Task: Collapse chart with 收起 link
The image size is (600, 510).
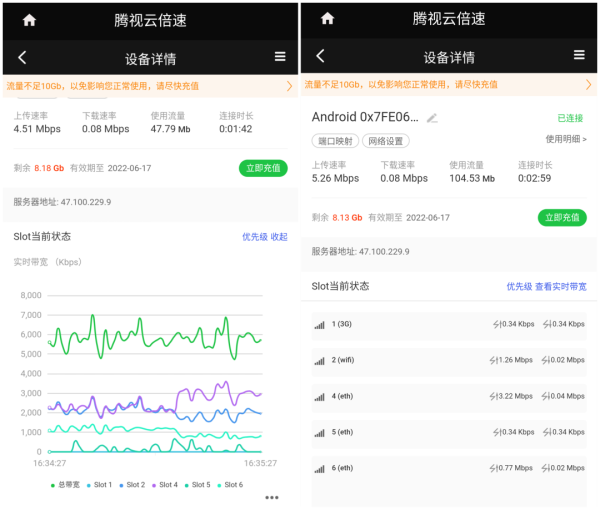Action: [x=279, y=237]
